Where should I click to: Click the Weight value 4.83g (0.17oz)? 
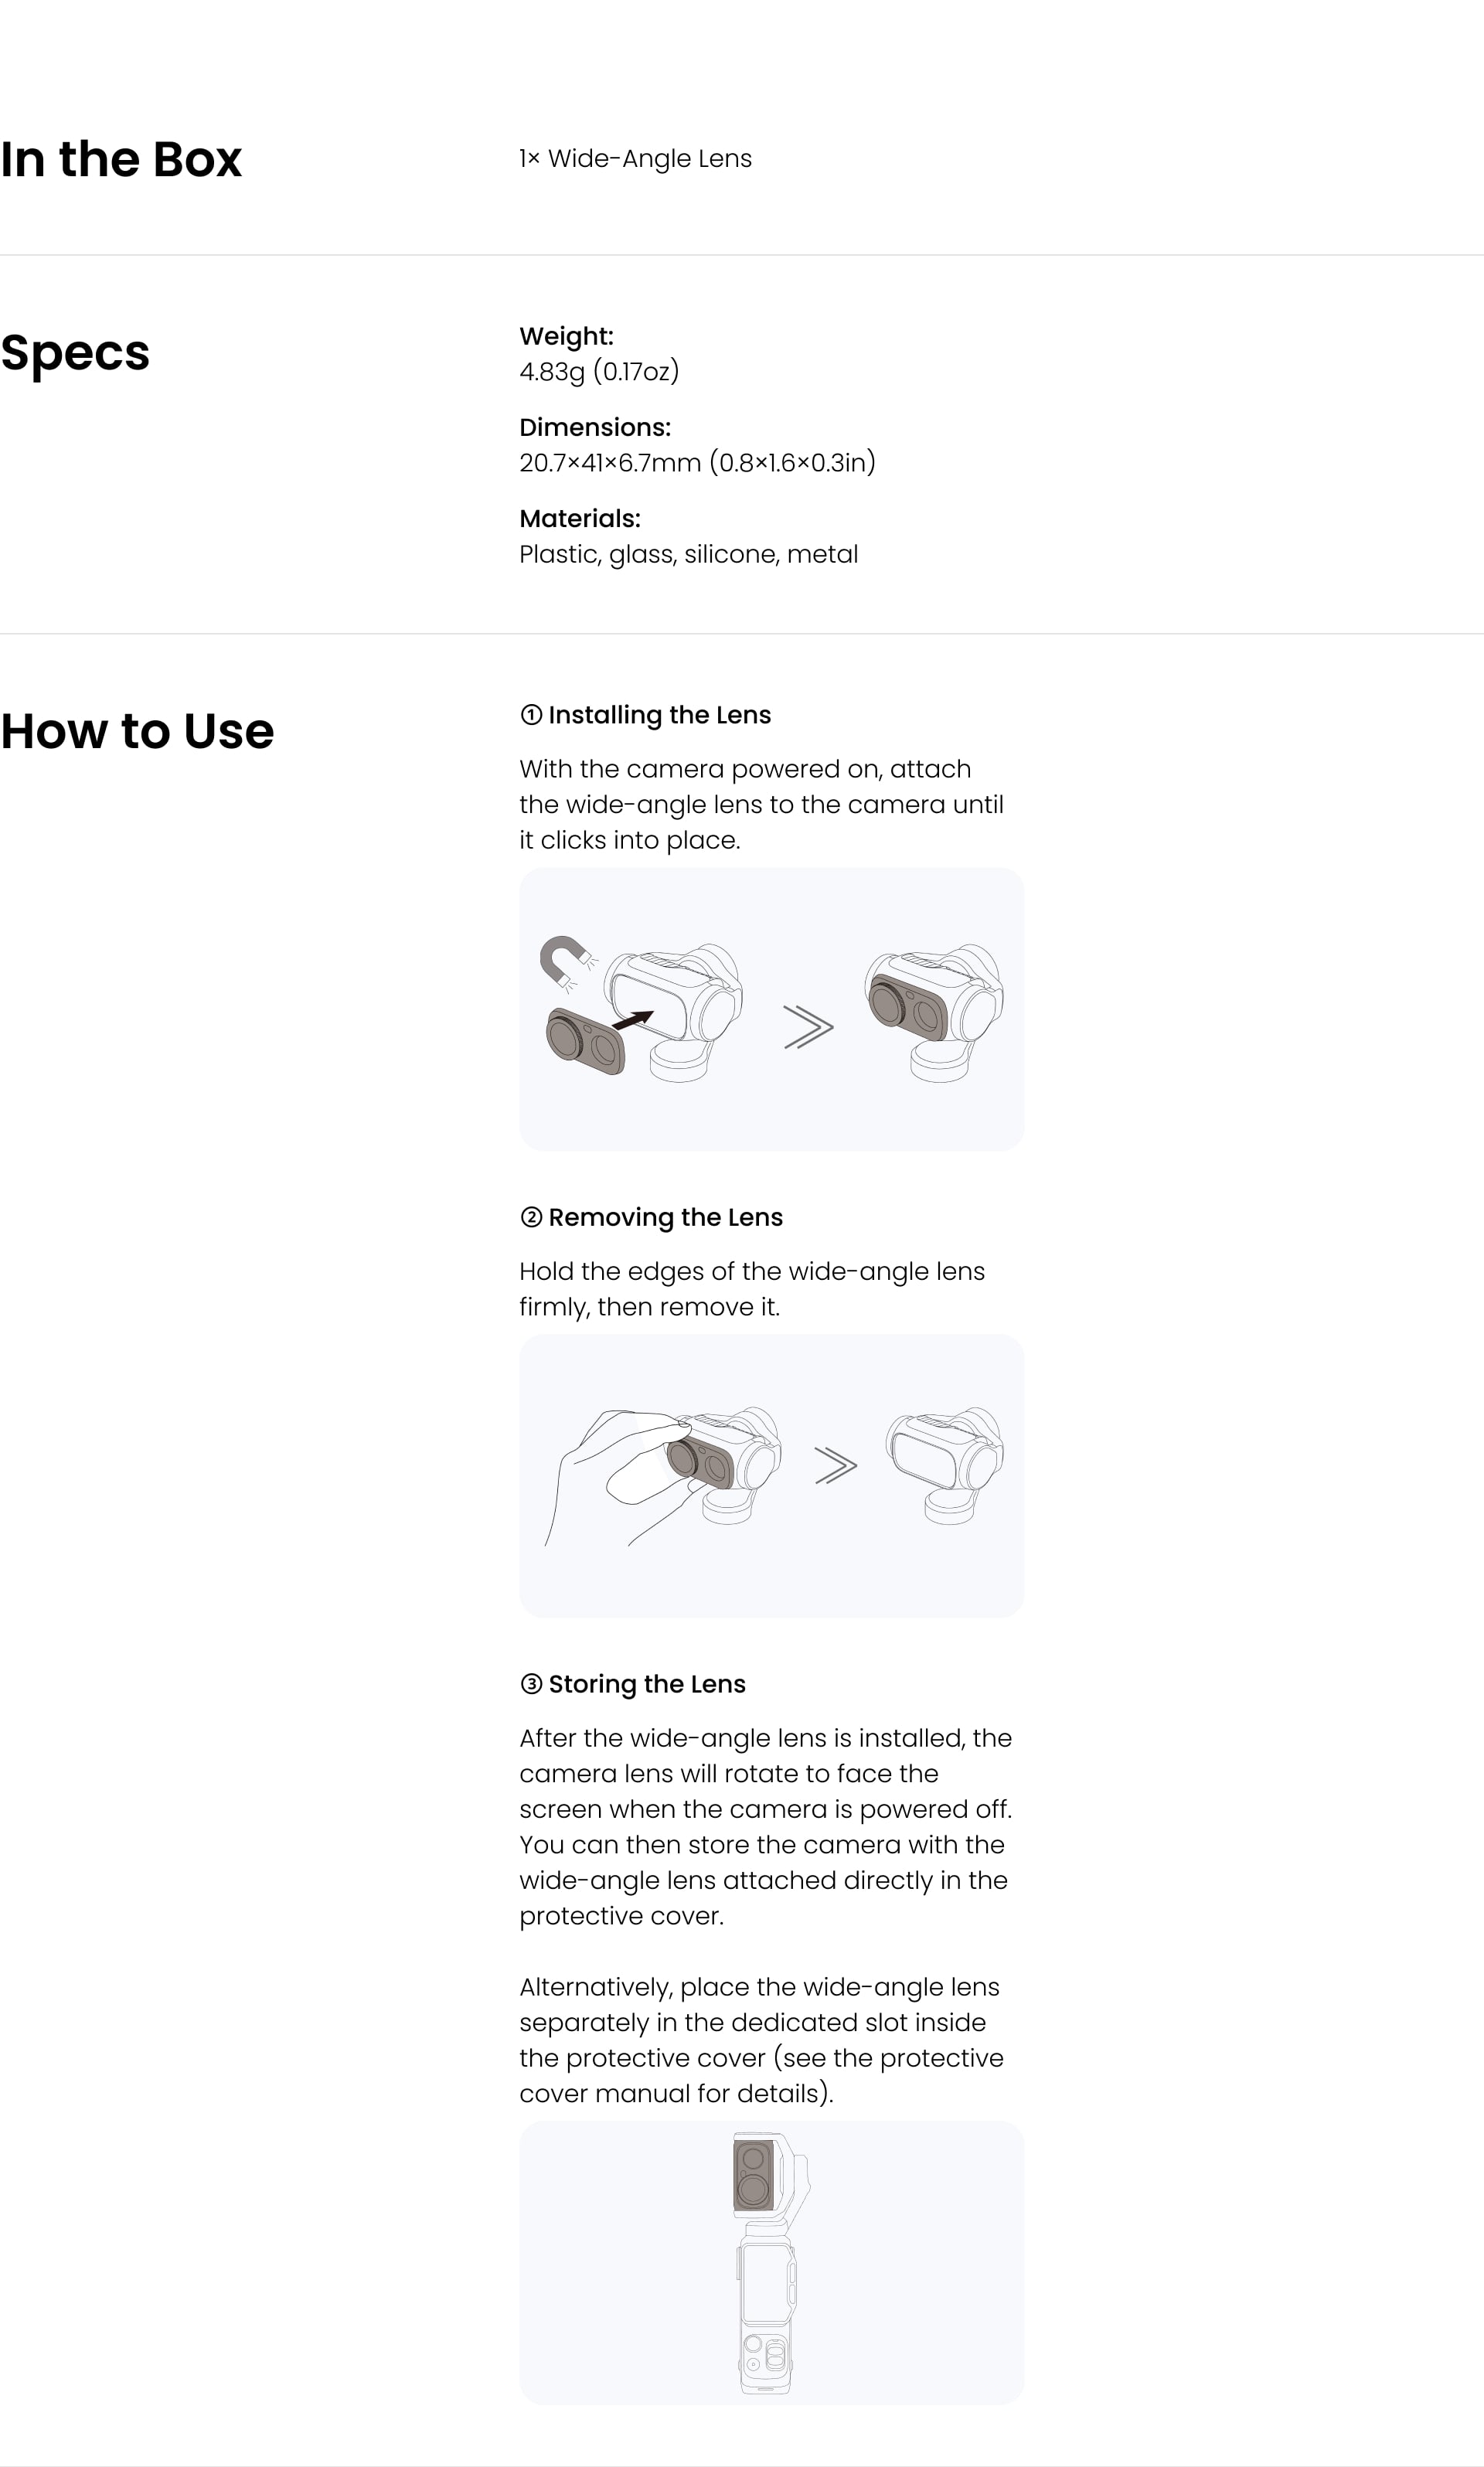[x=599, y=371]
